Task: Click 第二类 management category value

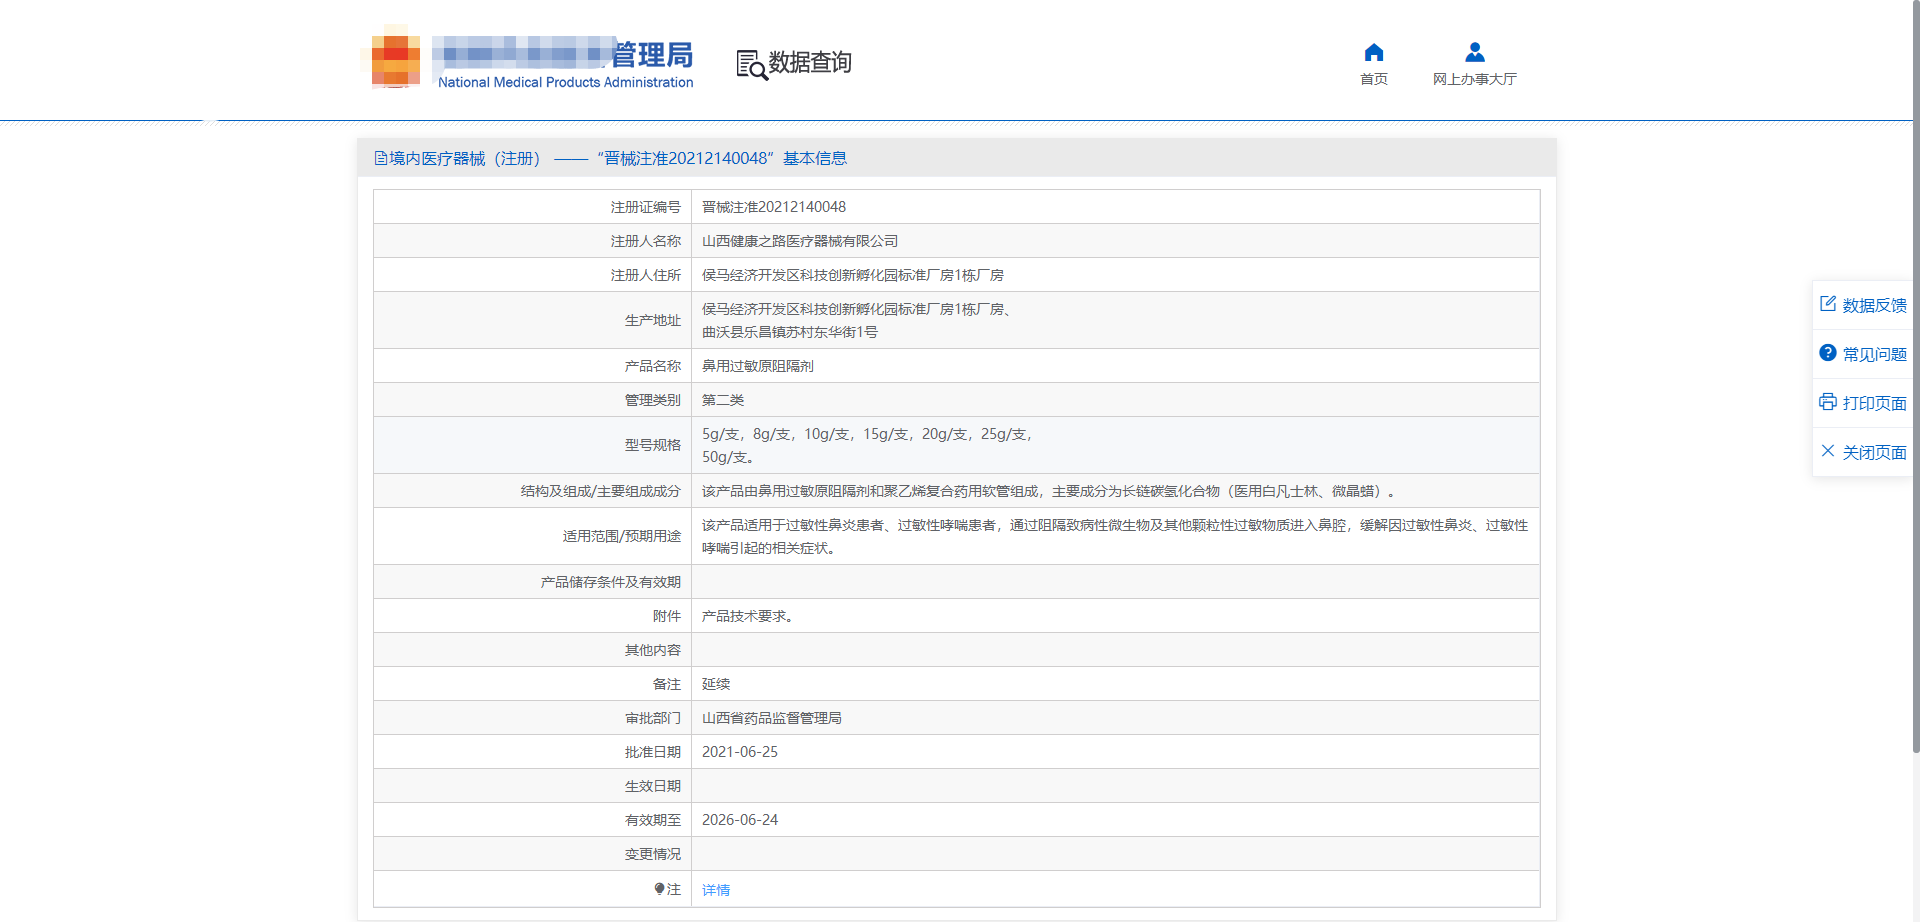Action: (x=723, y=400)
